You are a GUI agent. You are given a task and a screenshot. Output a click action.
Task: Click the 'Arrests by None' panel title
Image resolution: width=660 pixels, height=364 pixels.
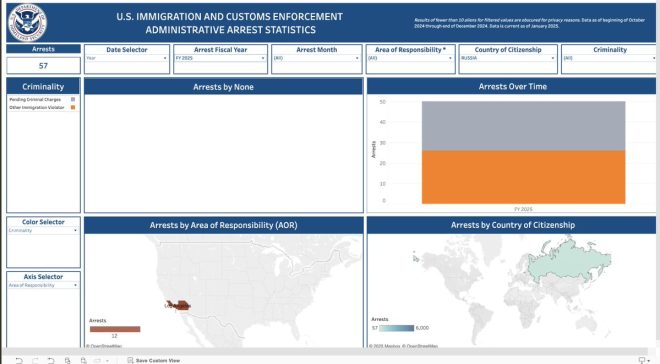pyautogui.click(x=223, y=87)
